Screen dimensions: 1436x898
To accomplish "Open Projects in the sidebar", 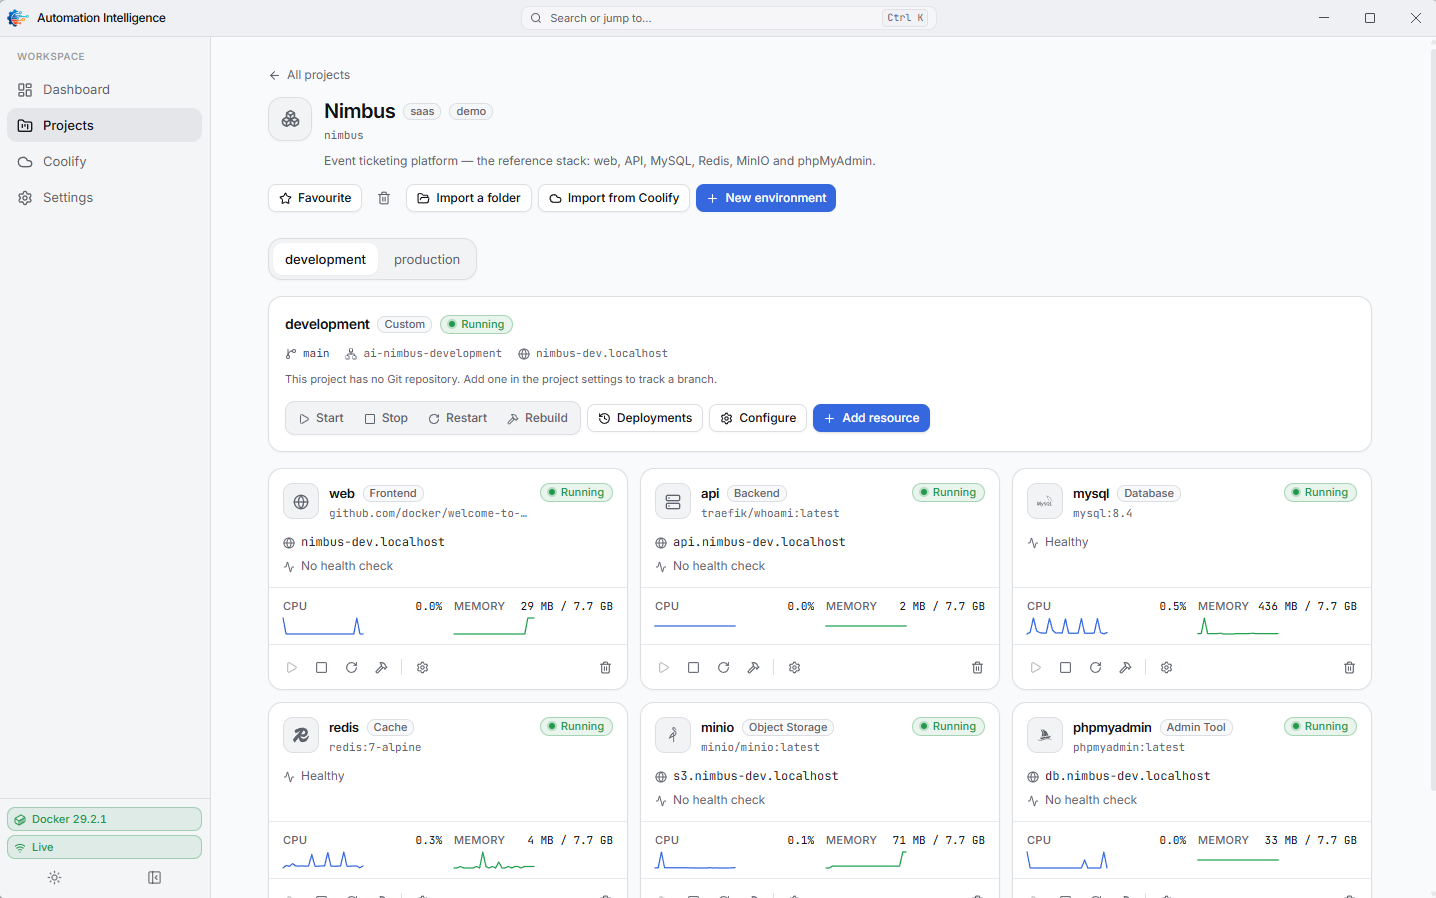I will (x=104, y=126).
